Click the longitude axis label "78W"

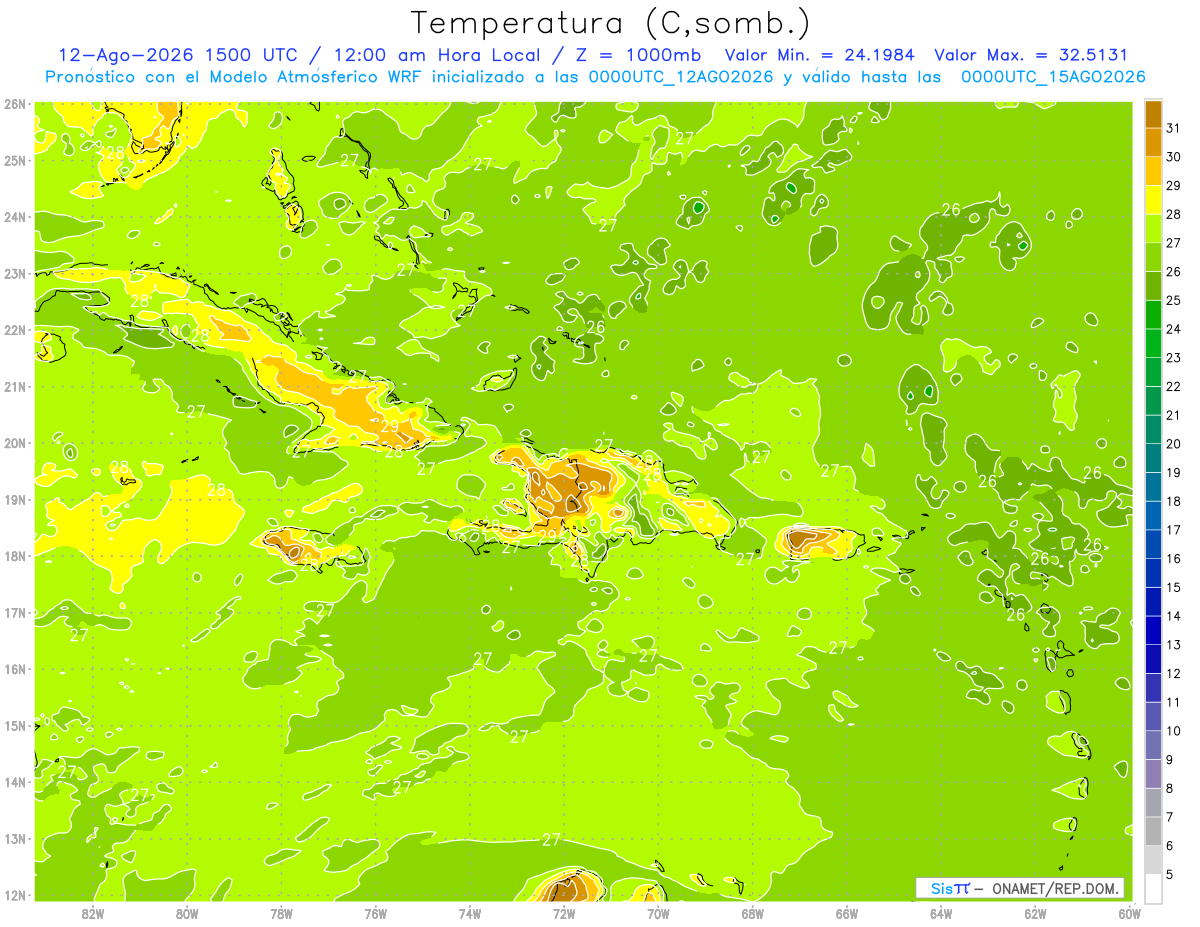tap(281, 913)
